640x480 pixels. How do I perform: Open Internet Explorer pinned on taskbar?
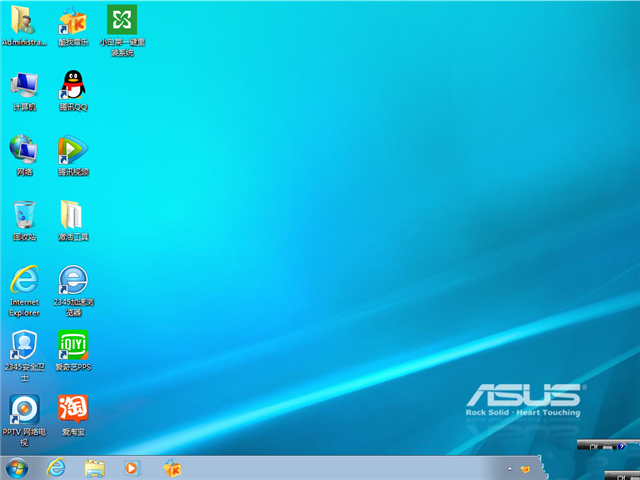[x=56, y=467]
